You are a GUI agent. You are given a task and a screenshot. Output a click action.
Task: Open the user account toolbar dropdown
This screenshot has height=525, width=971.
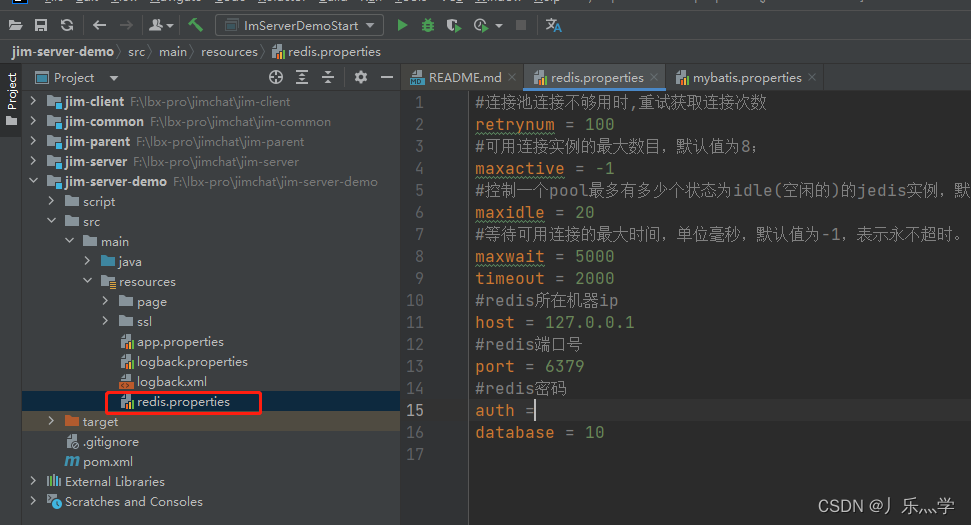pyautogui.click(x=161, y=25)
